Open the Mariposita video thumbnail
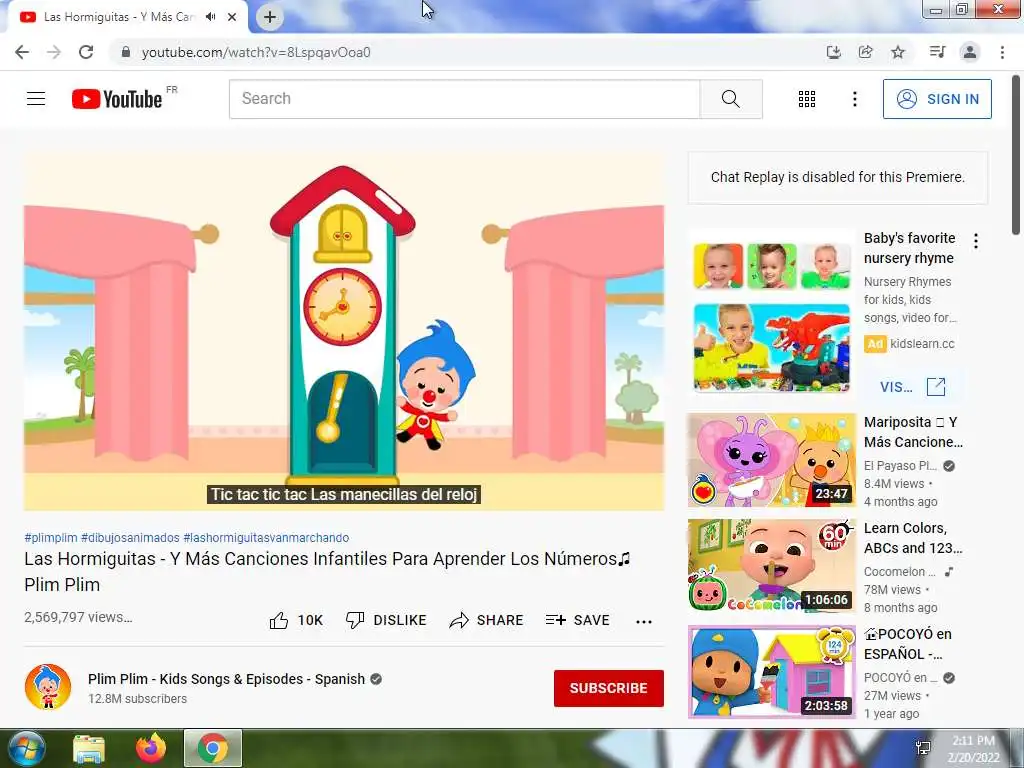Viewport: 1024px width, 768px height. (x=771, y=460)
